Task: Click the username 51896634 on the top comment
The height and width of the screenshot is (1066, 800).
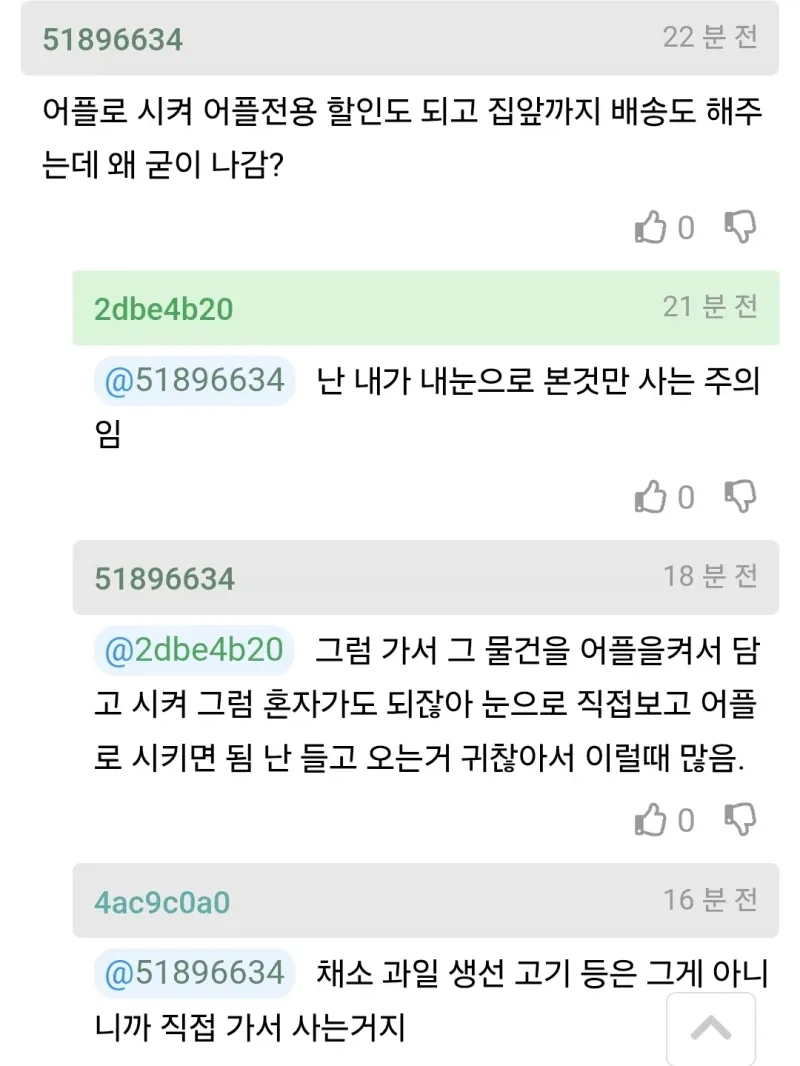Action: (x=113, y=42)
